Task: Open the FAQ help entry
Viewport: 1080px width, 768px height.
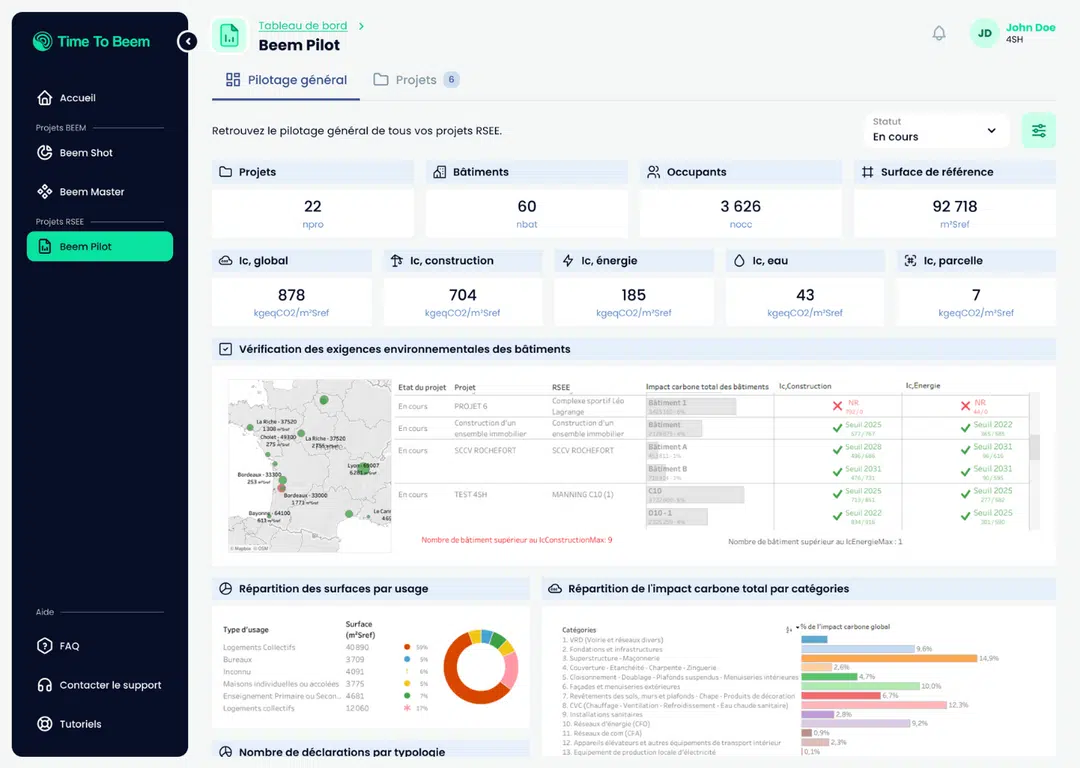Action: (x=100, y=646)
